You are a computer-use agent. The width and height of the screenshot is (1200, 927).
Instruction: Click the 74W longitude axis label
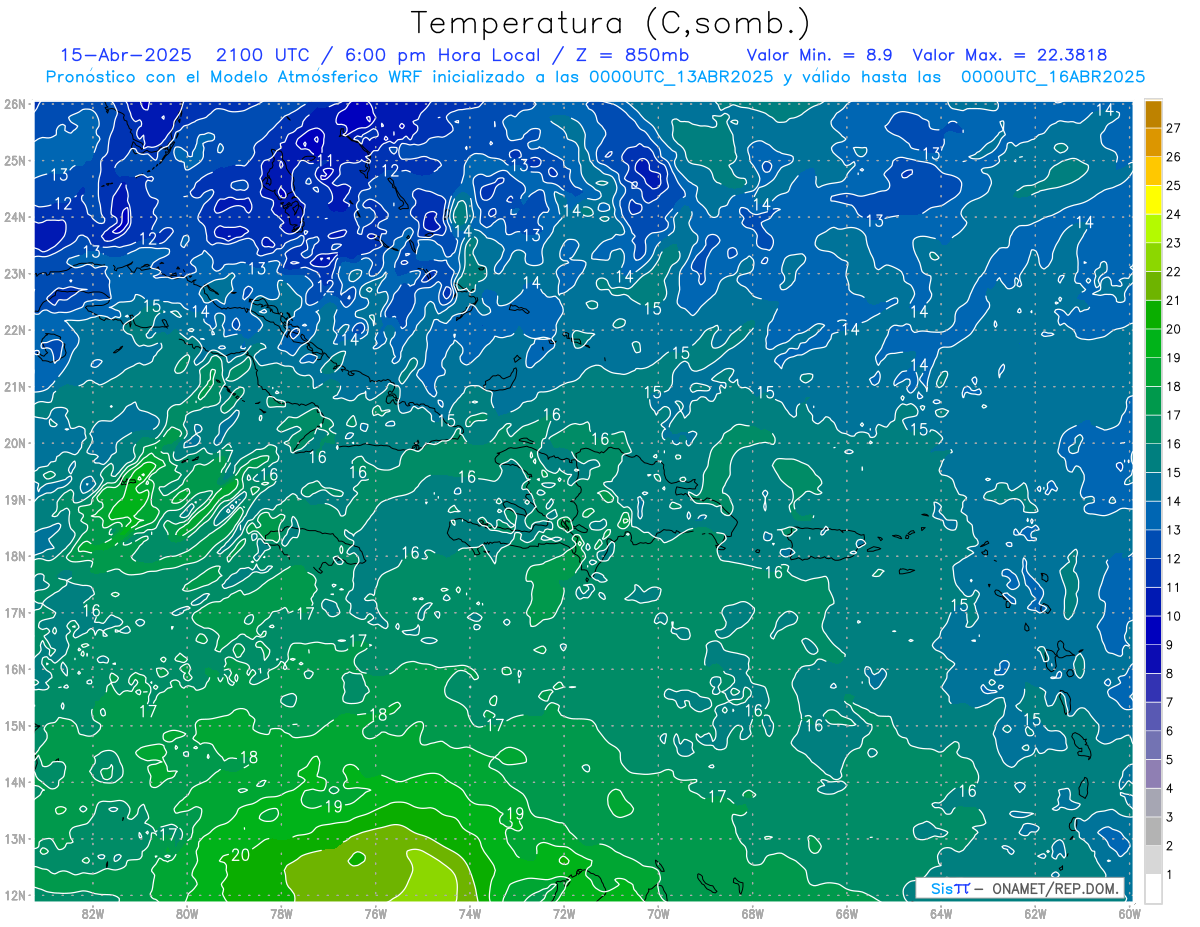coord(470,913)
